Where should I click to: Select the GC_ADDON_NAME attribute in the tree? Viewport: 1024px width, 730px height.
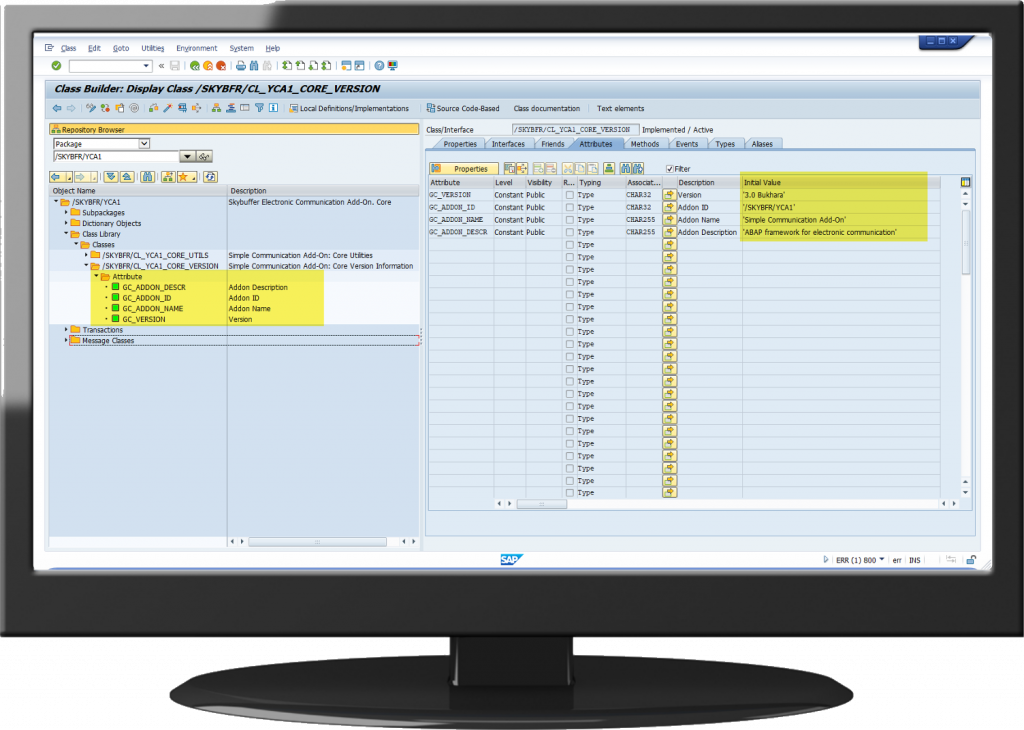[153, 308]
